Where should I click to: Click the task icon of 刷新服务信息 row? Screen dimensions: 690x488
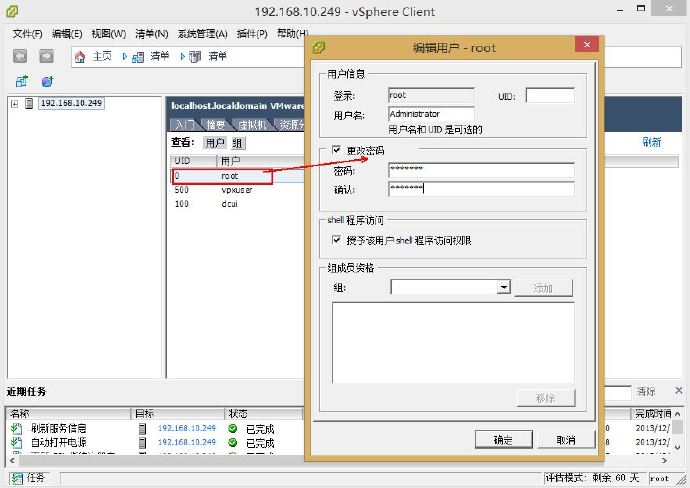(17, 428)
